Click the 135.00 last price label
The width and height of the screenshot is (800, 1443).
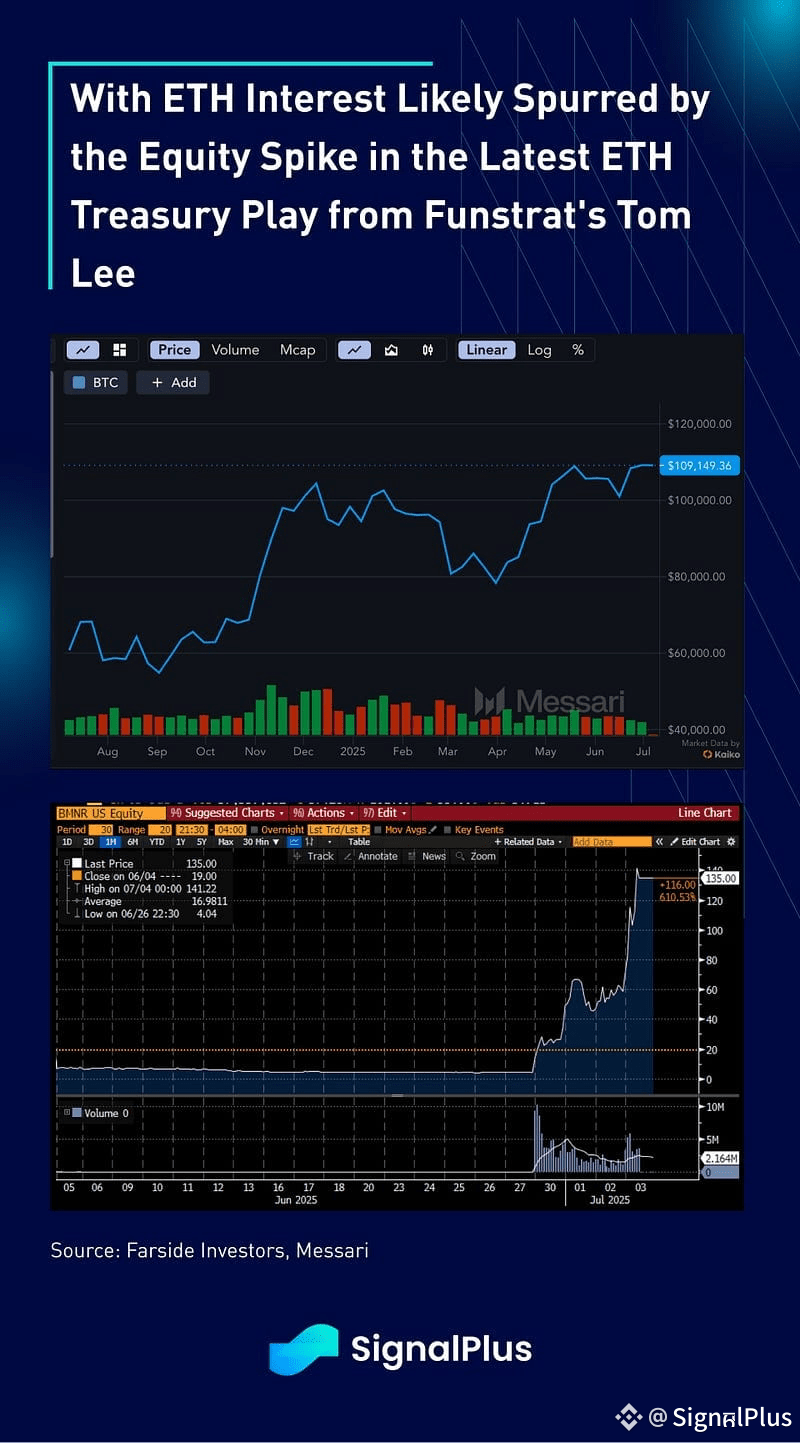pos(718,878)
